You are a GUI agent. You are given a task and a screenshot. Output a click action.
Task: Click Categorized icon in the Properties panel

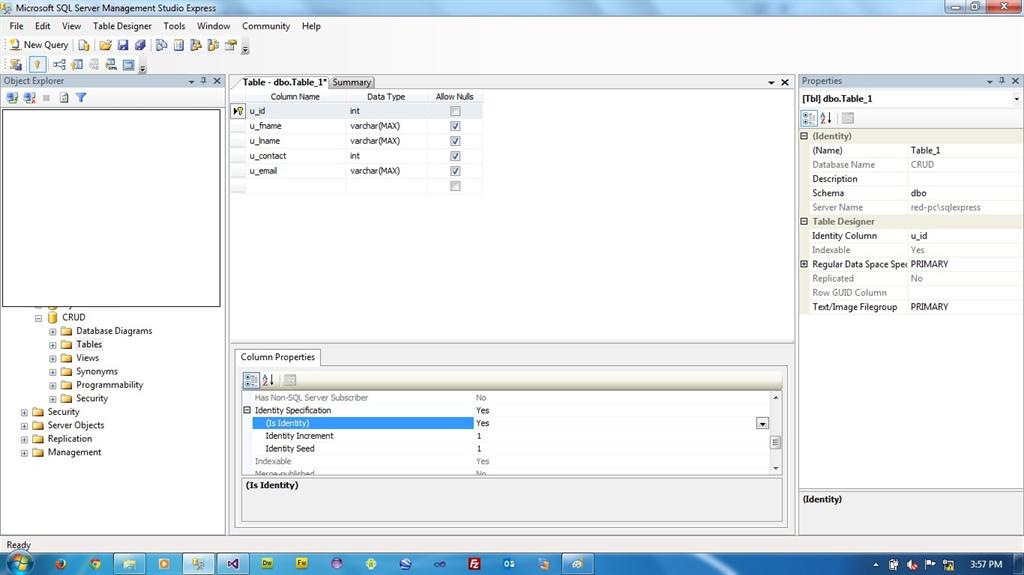point(809,118)
